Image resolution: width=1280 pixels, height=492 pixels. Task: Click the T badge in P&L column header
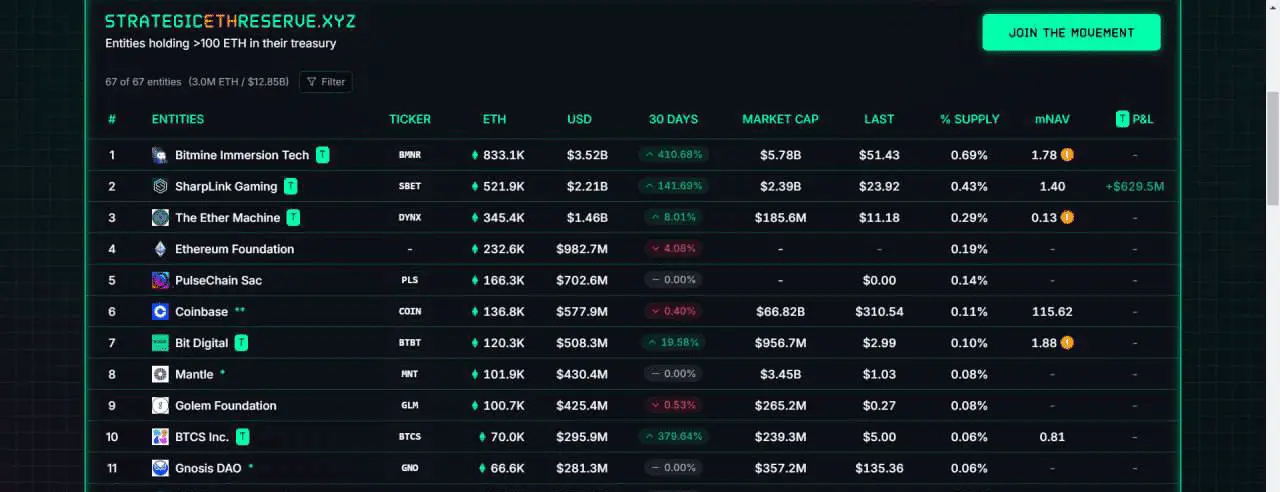1122,119
